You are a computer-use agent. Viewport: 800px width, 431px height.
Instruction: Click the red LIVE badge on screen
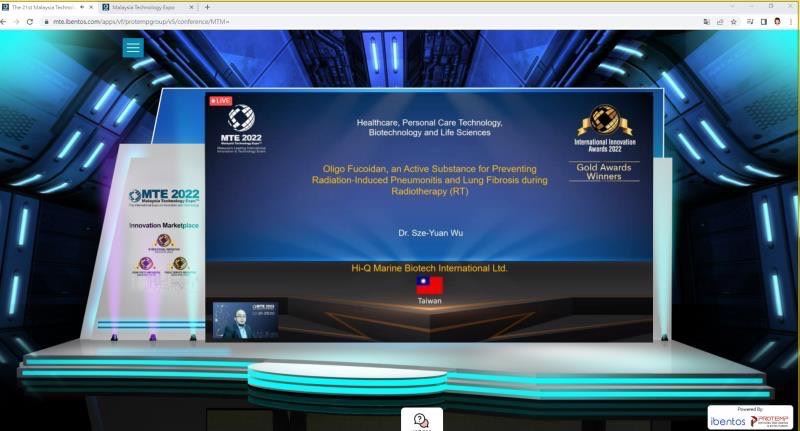click(220, 101)
